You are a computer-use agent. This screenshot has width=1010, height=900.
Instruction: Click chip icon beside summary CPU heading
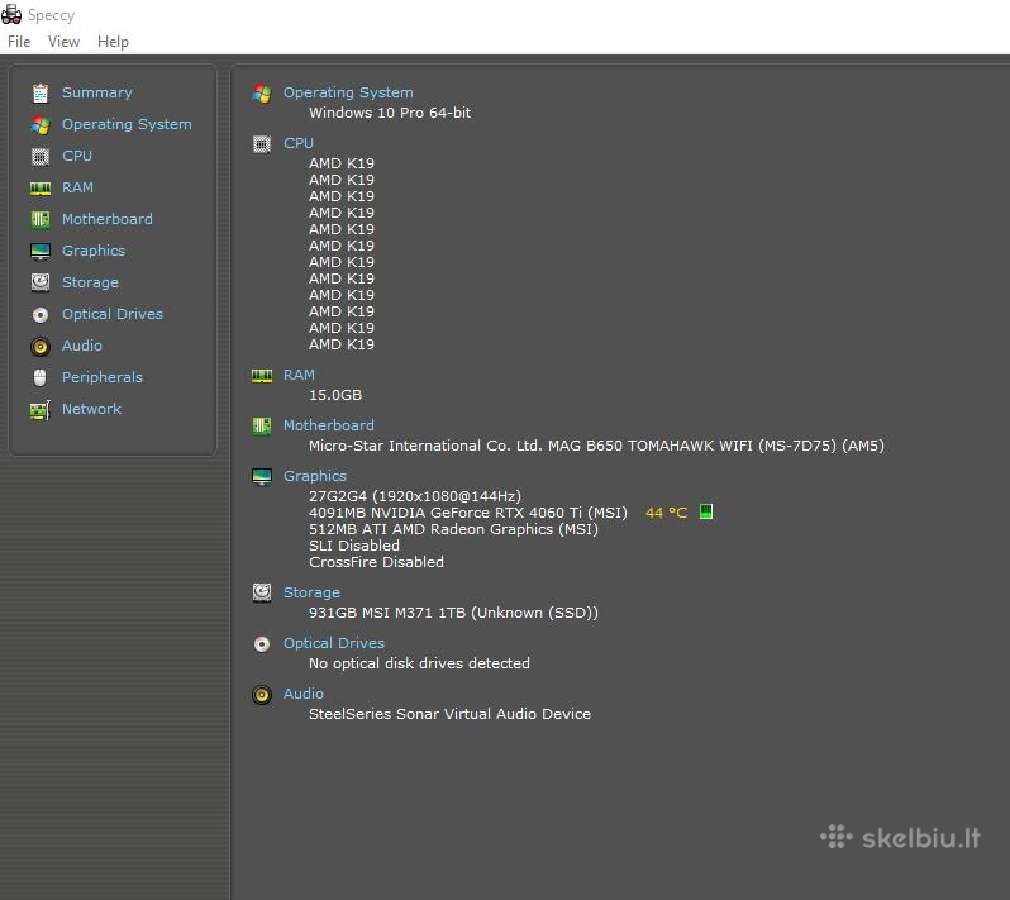(262, 144)
